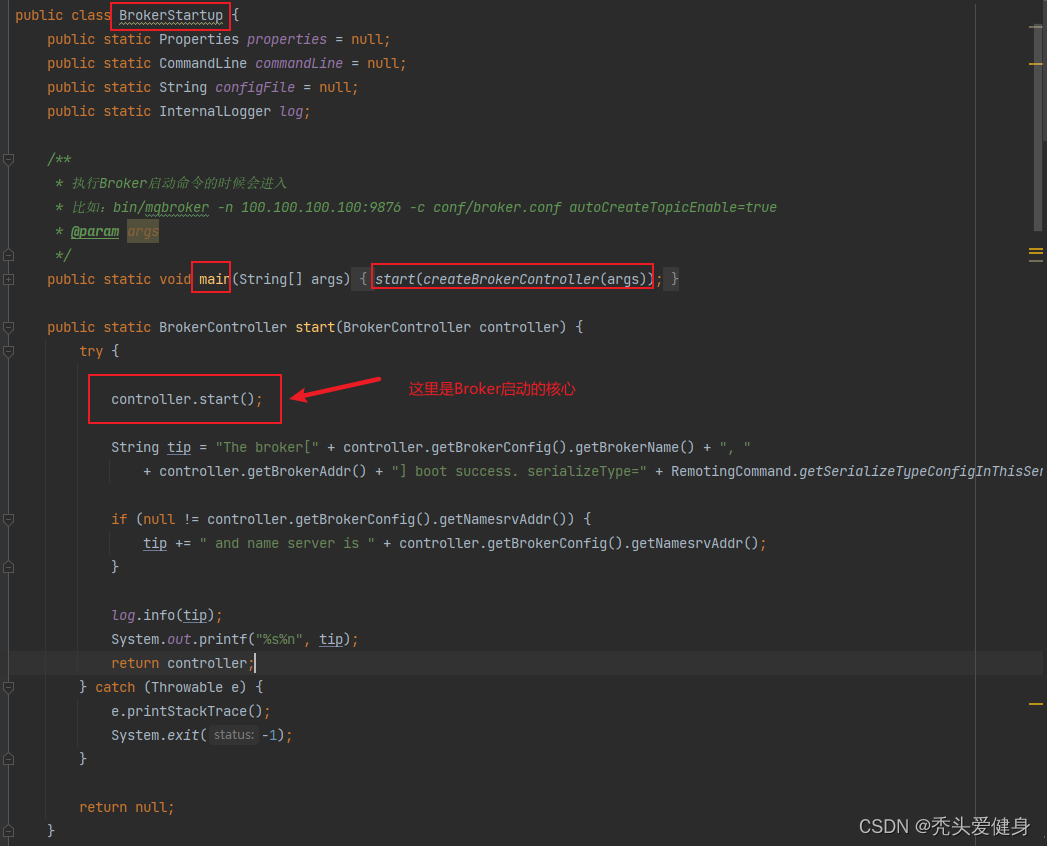Click the fold end marker beside "*/"
This screenshot has height=846, width=1047.
tap(9, 255)
